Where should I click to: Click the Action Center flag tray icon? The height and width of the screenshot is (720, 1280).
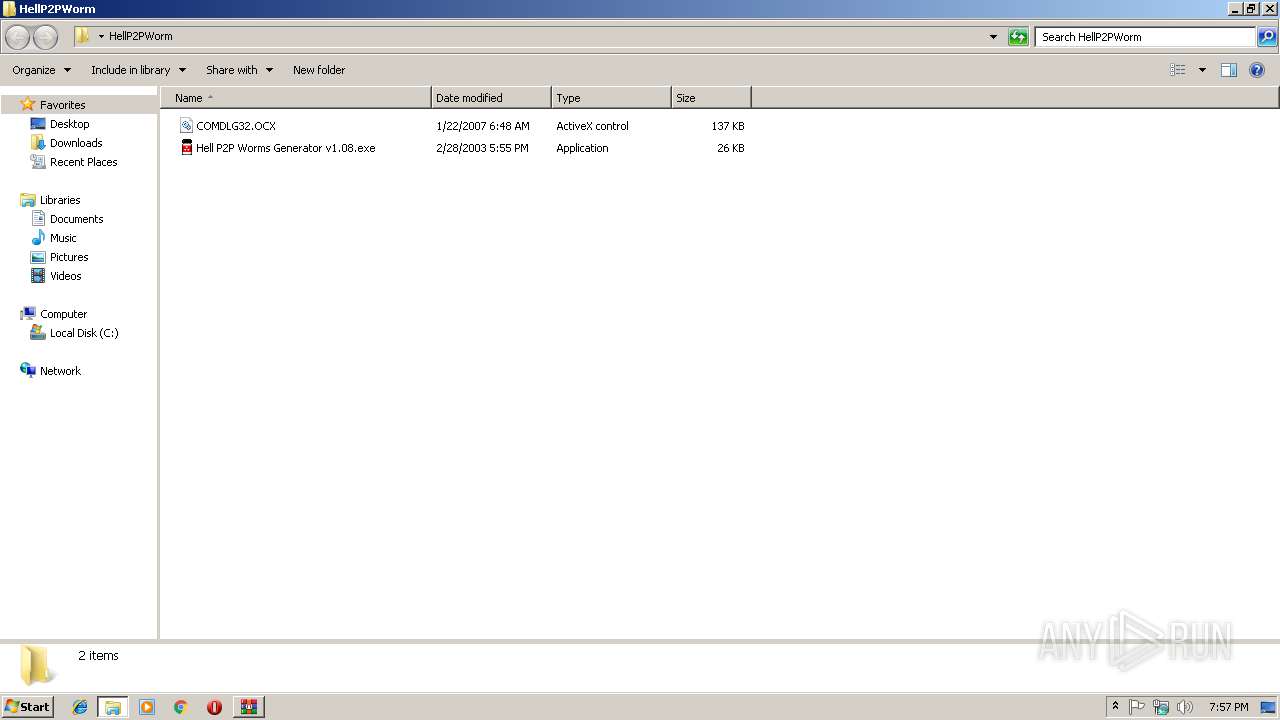point(1137,707)
